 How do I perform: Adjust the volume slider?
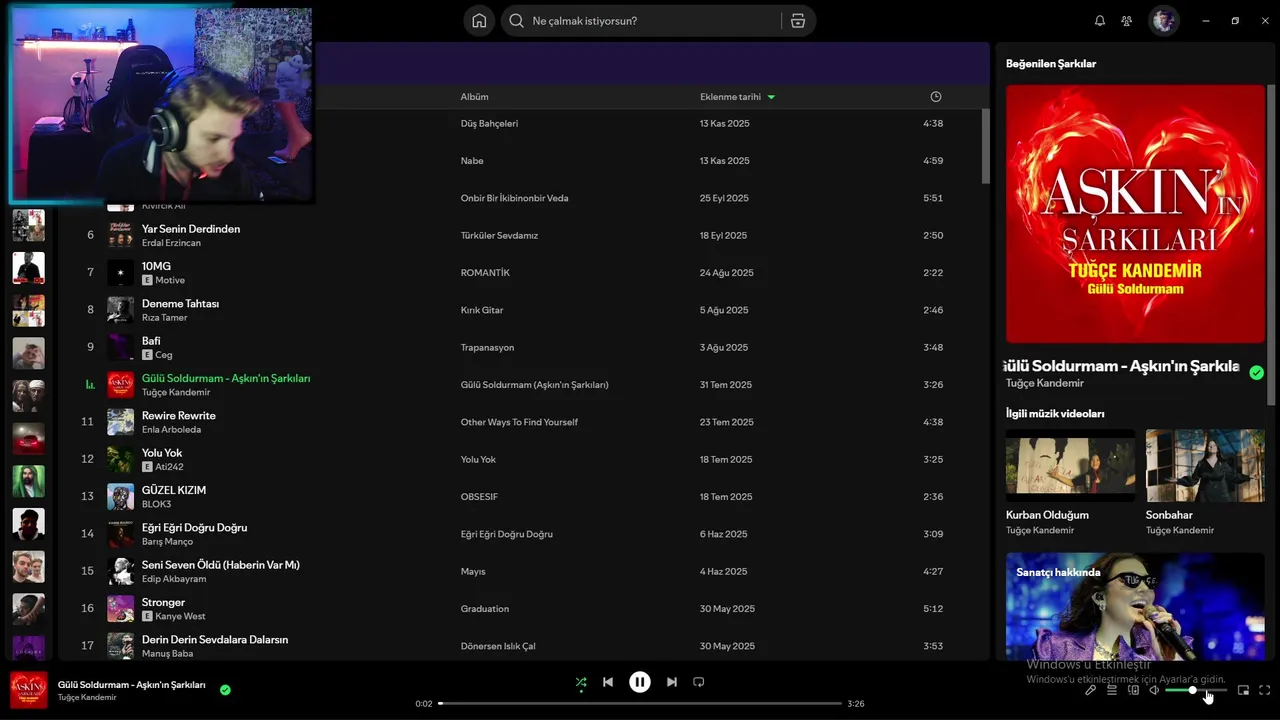(1195, 690)
